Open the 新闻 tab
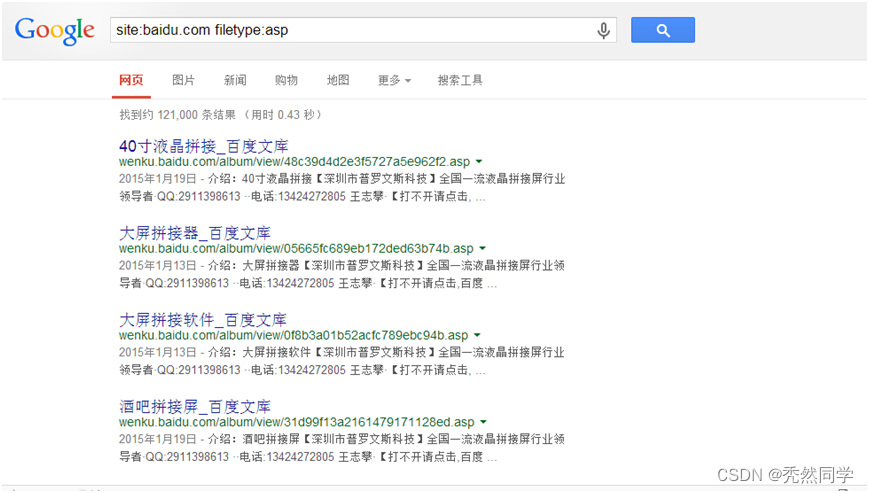The width and height of the screenshot is (869, 493). tap(235, 80)
